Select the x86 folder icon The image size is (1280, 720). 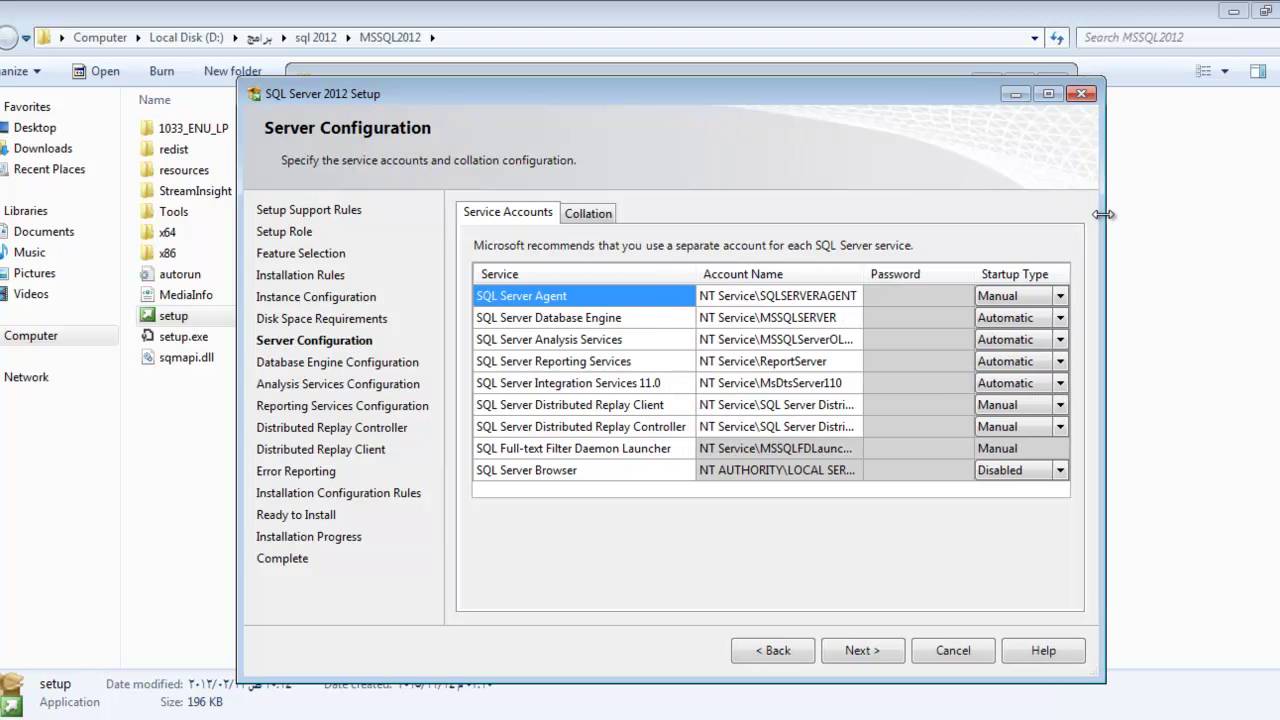[147, 253]
